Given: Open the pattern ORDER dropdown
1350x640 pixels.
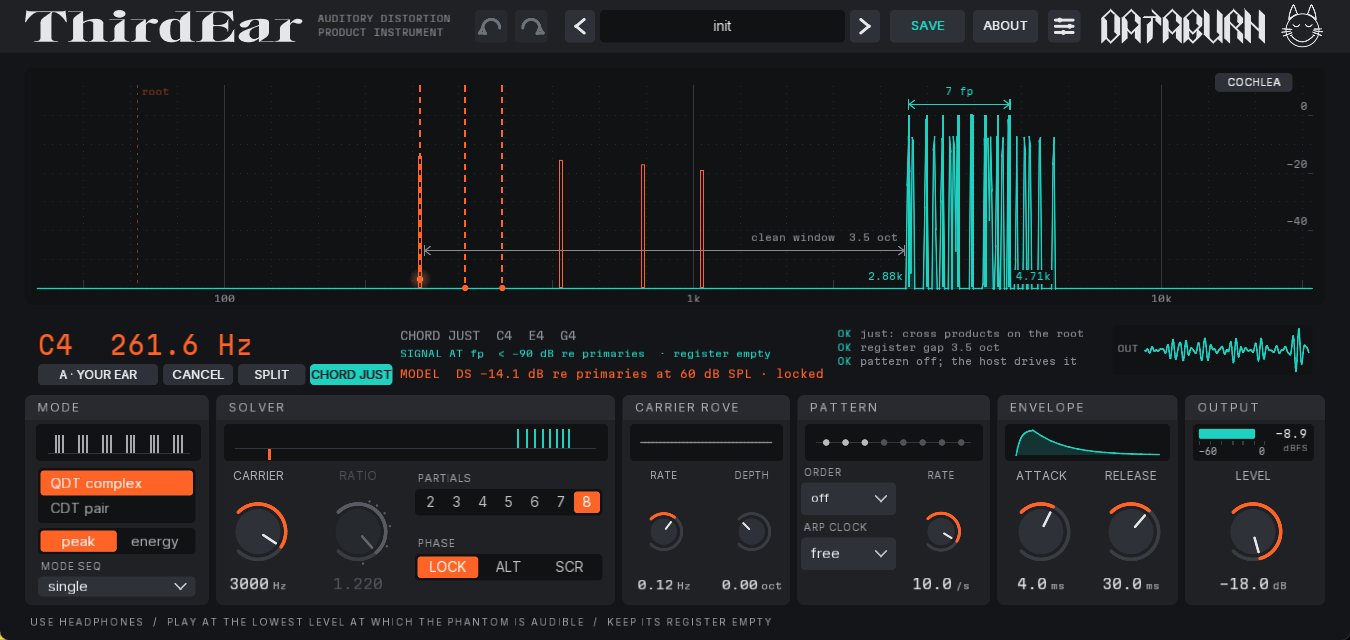Looking at the screenshot, I should [x=848, y=498].
